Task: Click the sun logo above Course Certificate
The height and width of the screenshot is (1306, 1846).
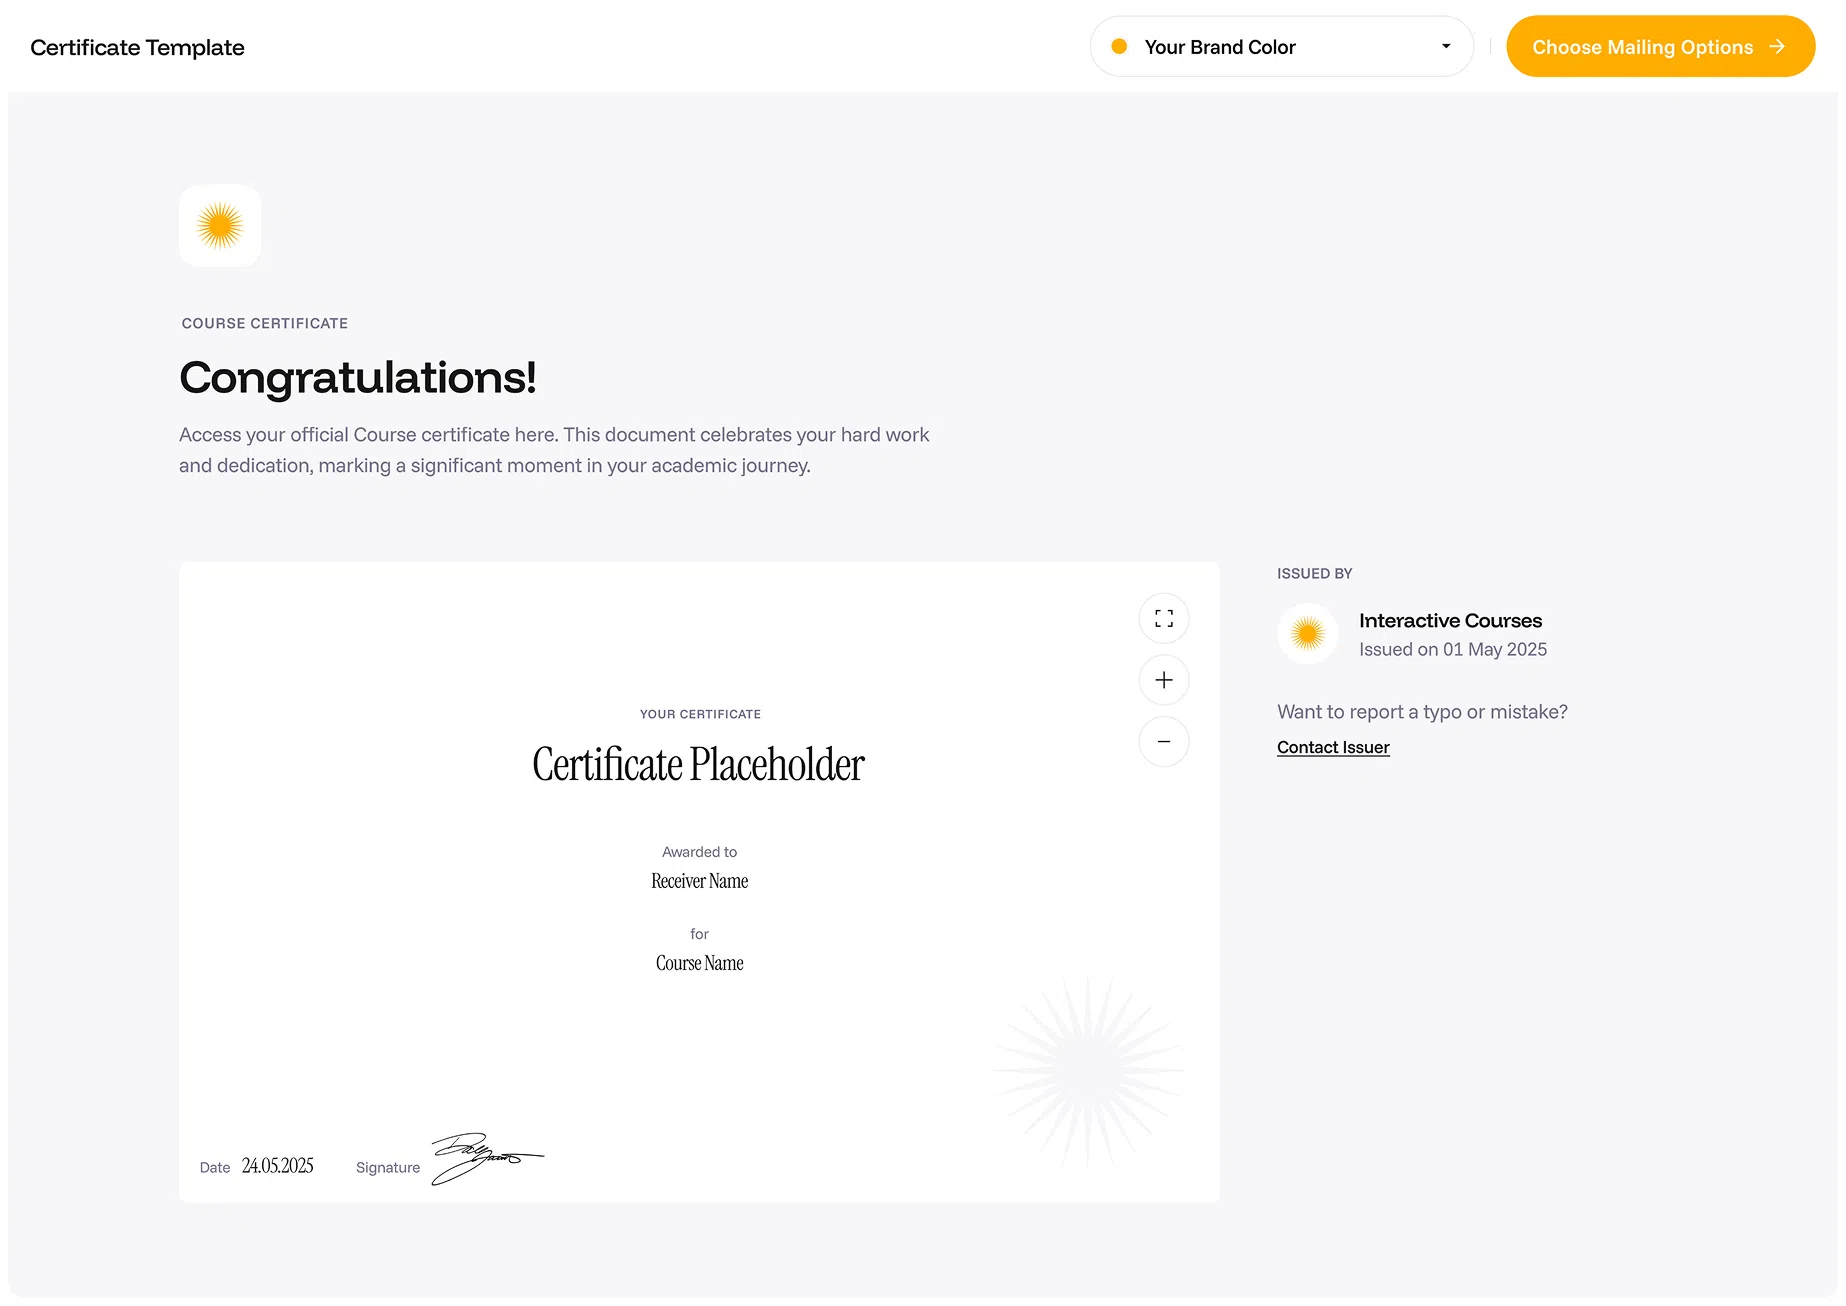Action: pos(220,226)
